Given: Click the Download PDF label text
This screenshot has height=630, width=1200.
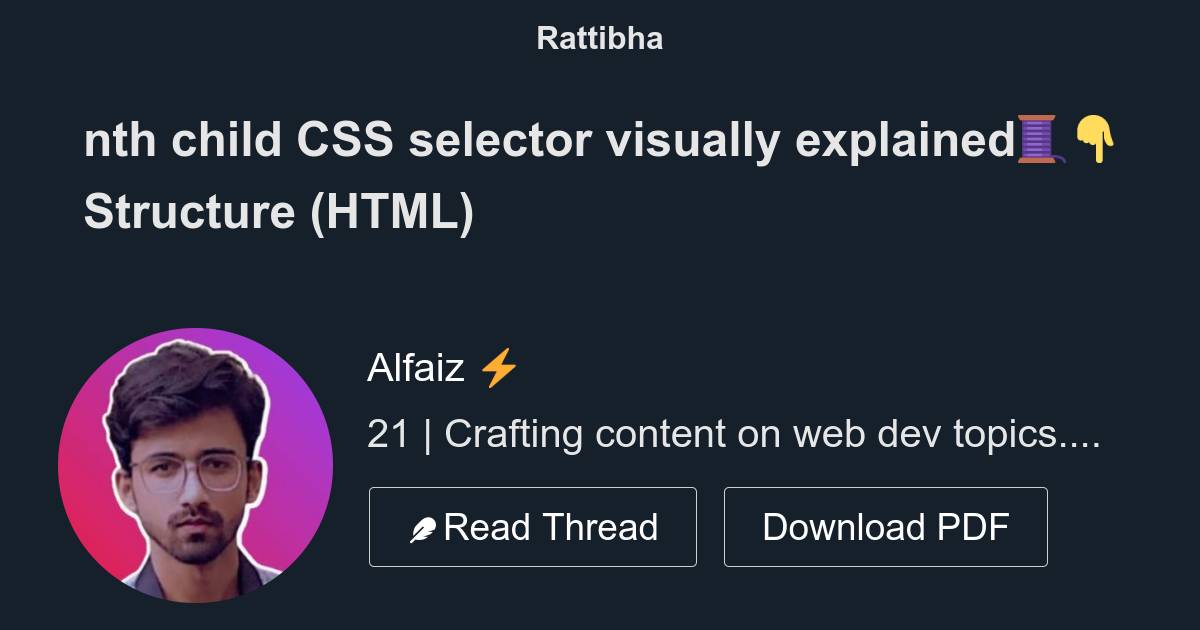Looking at the screenshot, I should click(x=886, y=526).
